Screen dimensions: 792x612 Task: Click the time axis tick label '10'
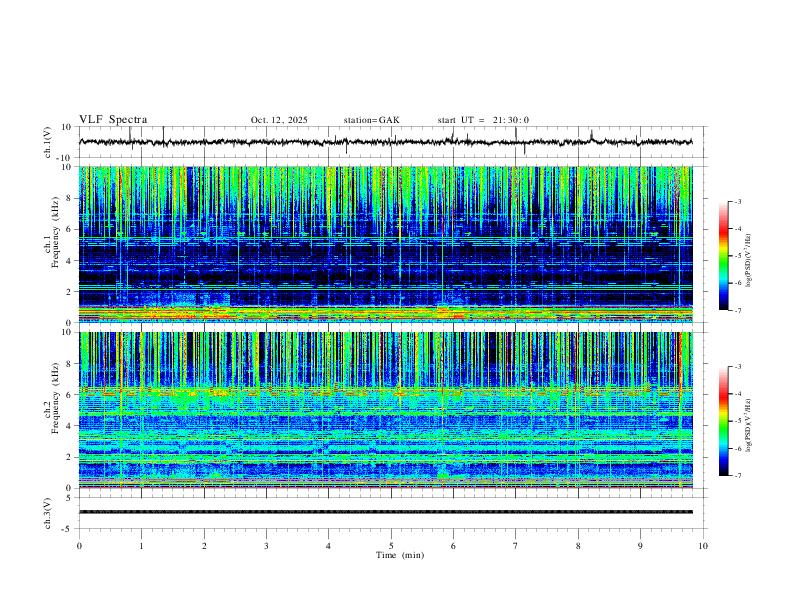click(703, 546)
